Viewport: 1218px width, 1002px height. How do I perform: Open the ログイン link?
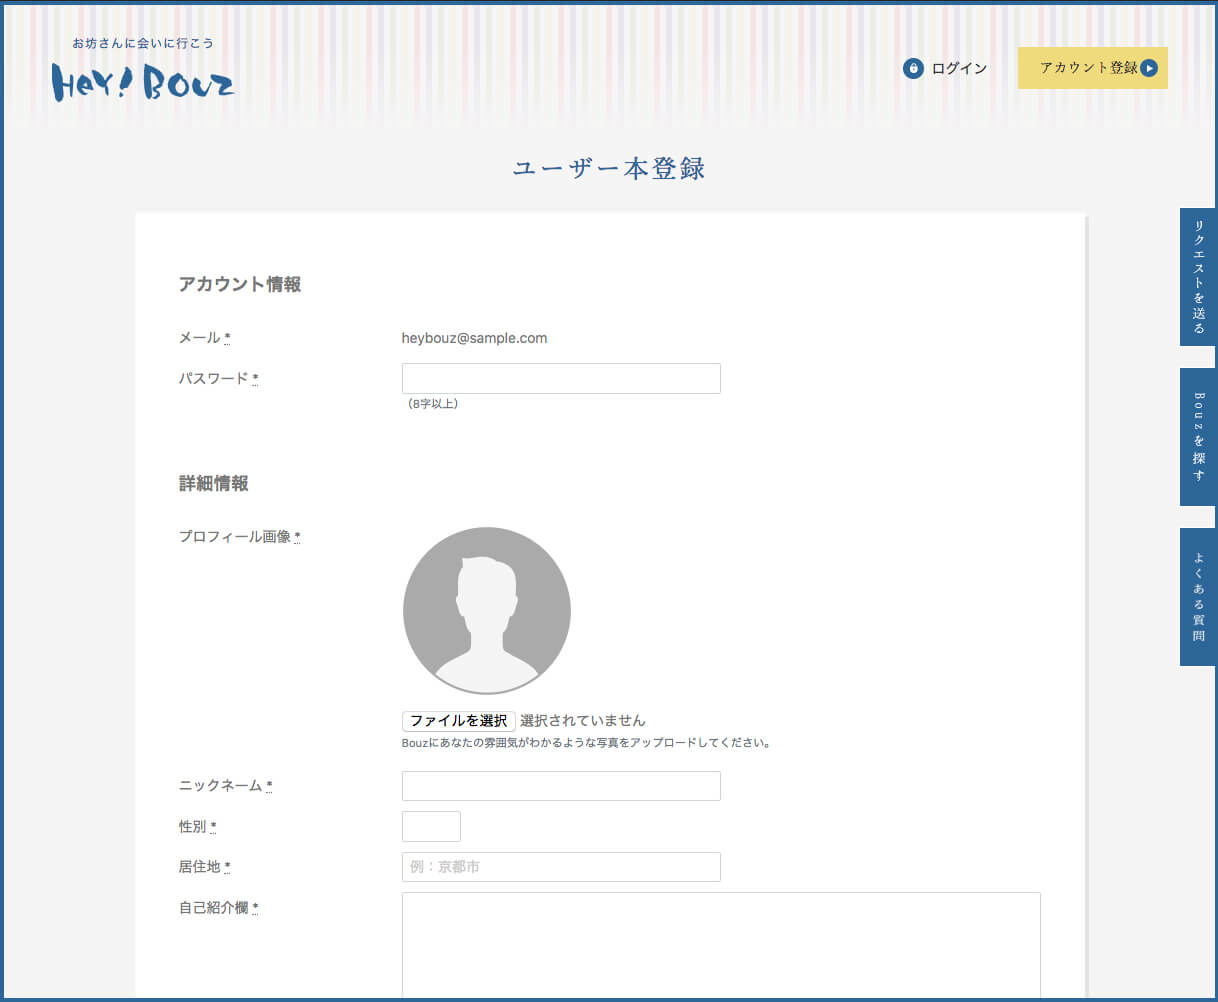pos(958,68)
